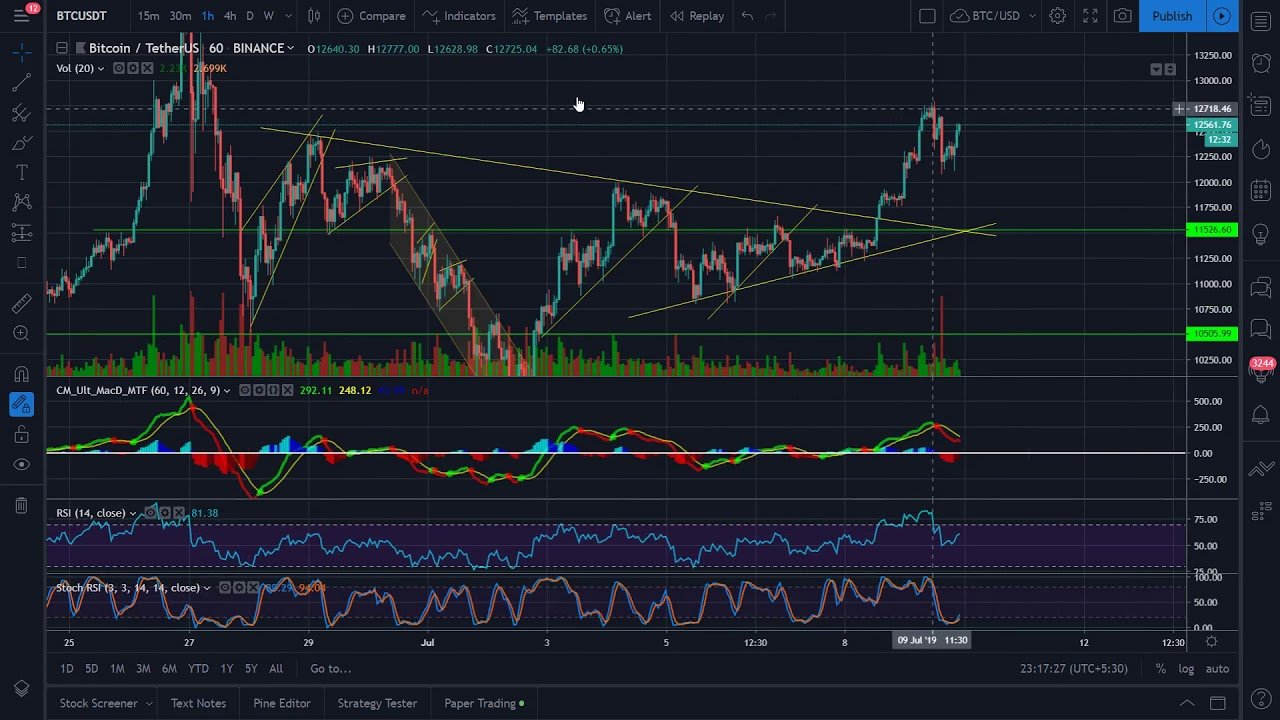Expand the Stoch RSI legend chevron
The width and height of the screenshot is (1280, 720).
pos(208,588)
